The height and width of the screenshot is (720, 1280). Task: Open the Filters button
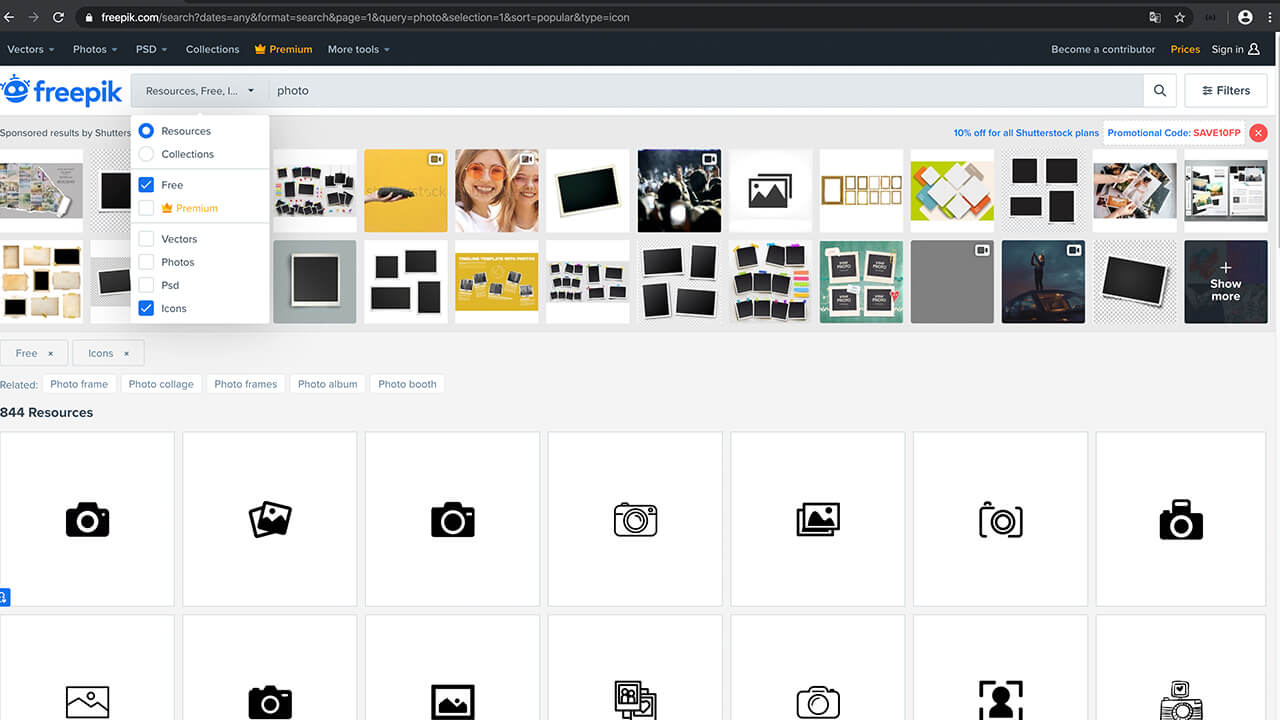(1225, 91)
